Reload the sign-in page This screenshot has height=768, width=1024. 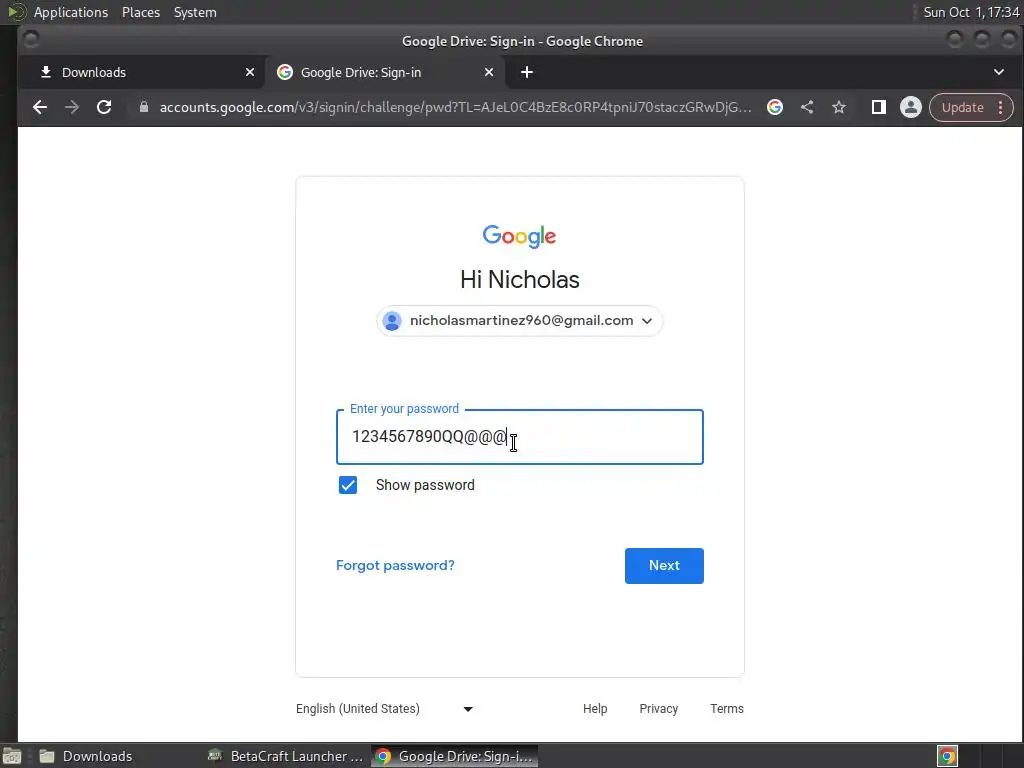[104, 107]
